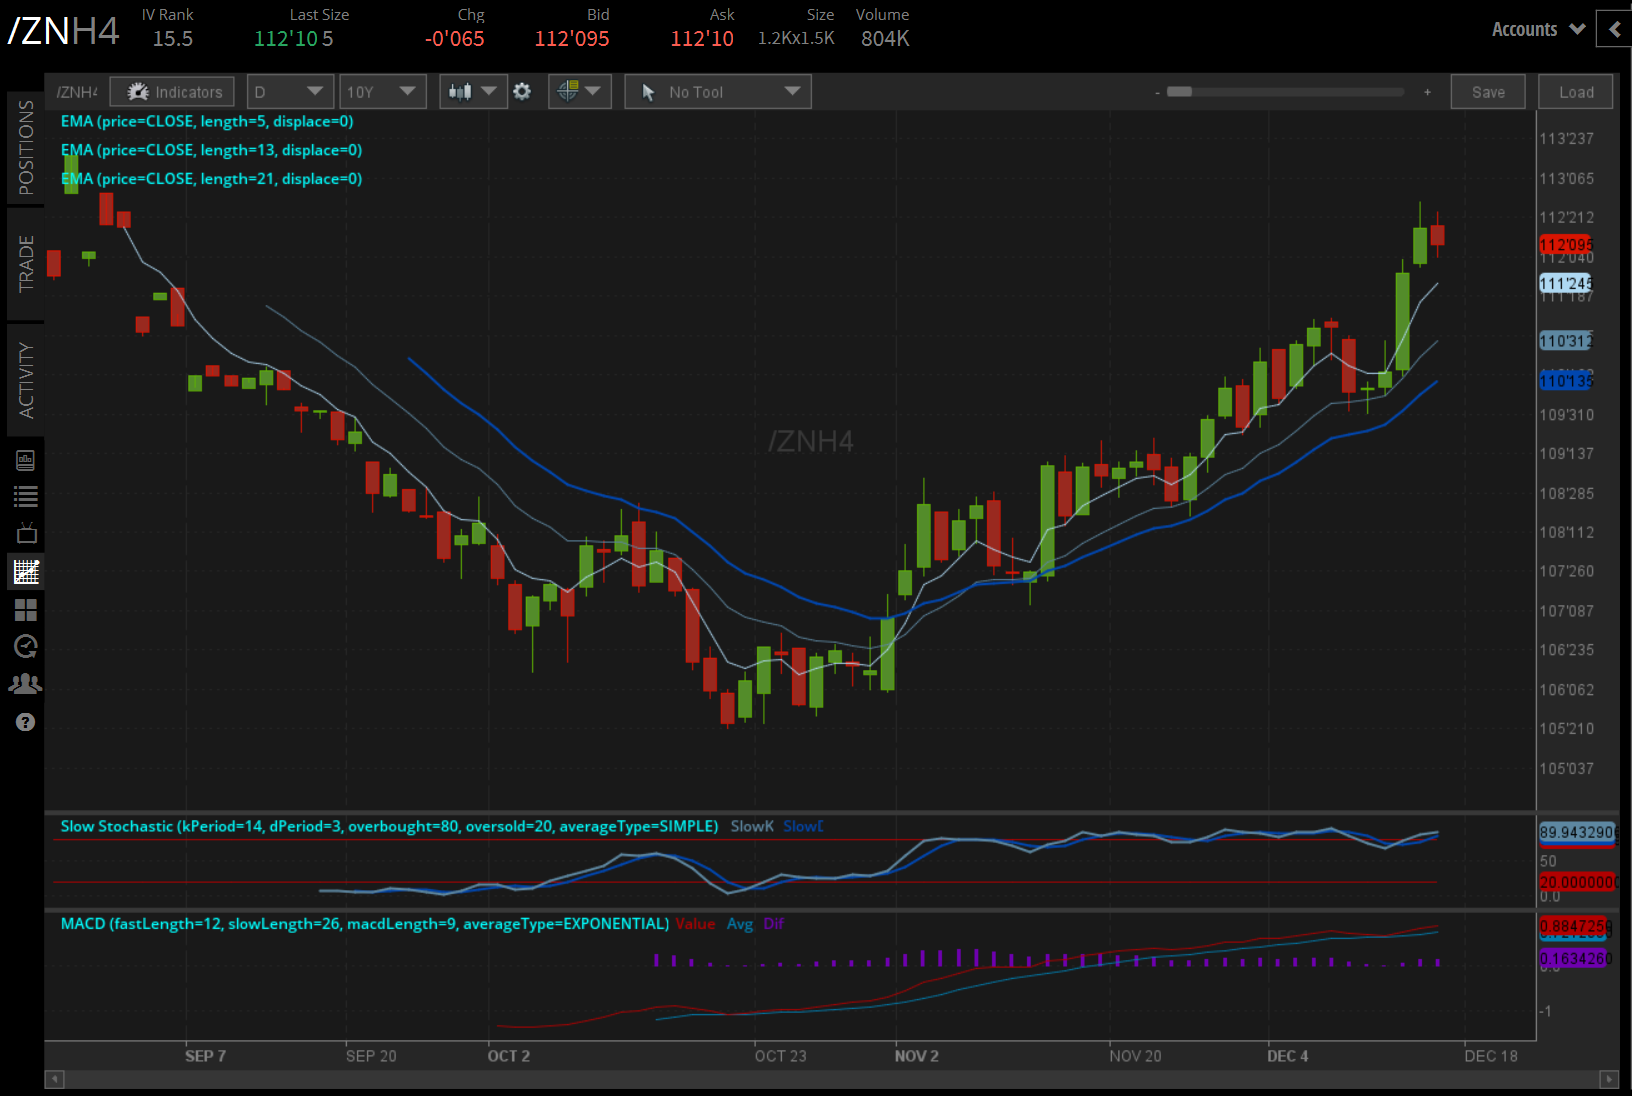Click the Chg value -0'065
The height and width of the screenshot is (1096, 1632).
click(x=455, y=39)
